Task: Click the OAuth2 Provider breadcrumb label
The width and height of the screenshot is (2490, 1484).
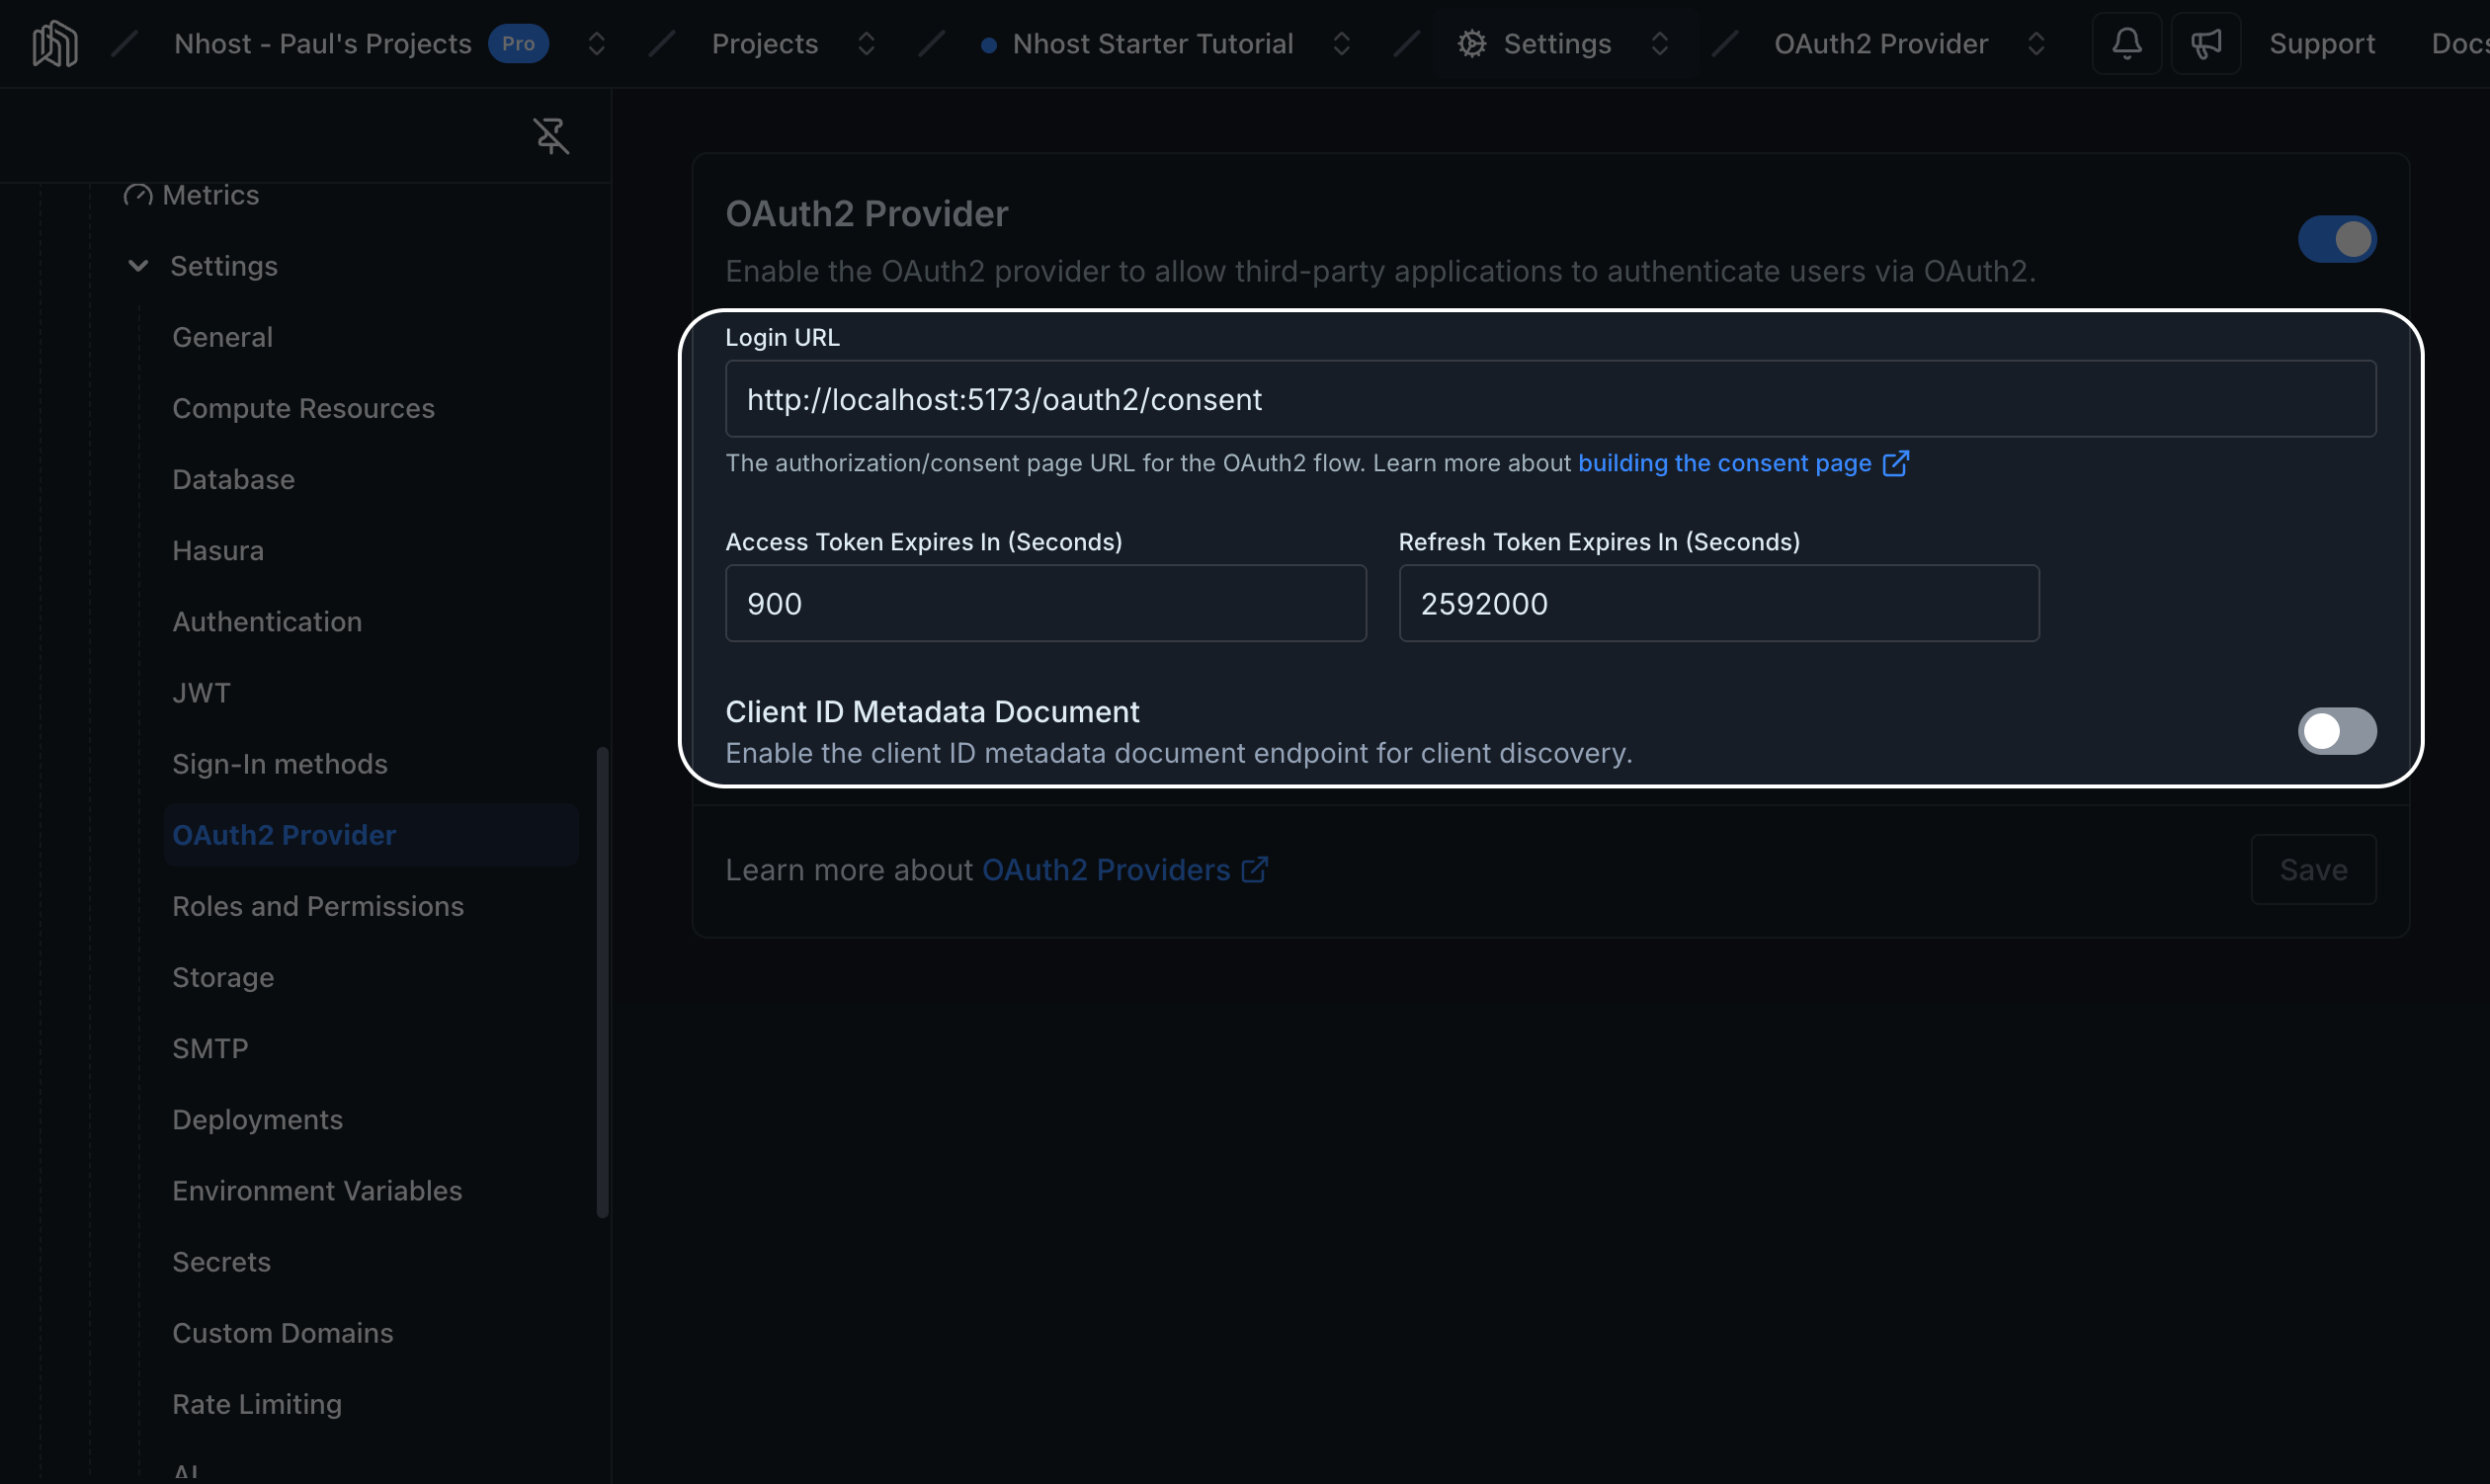Action: point(1881,44)
